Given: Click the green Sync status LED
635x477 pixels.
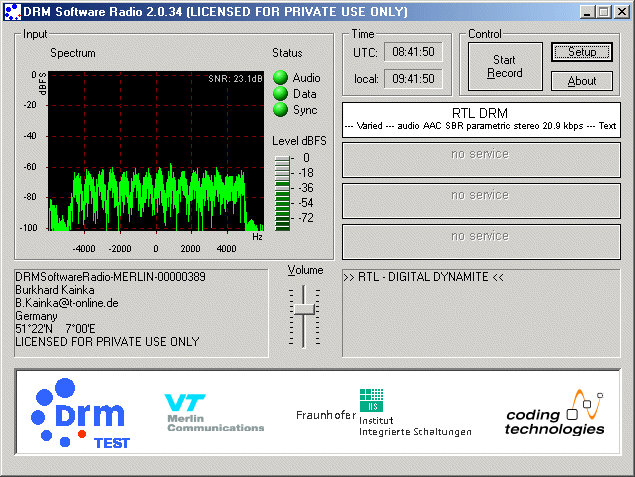Looking at the screenshot, I should coord(280,110).
